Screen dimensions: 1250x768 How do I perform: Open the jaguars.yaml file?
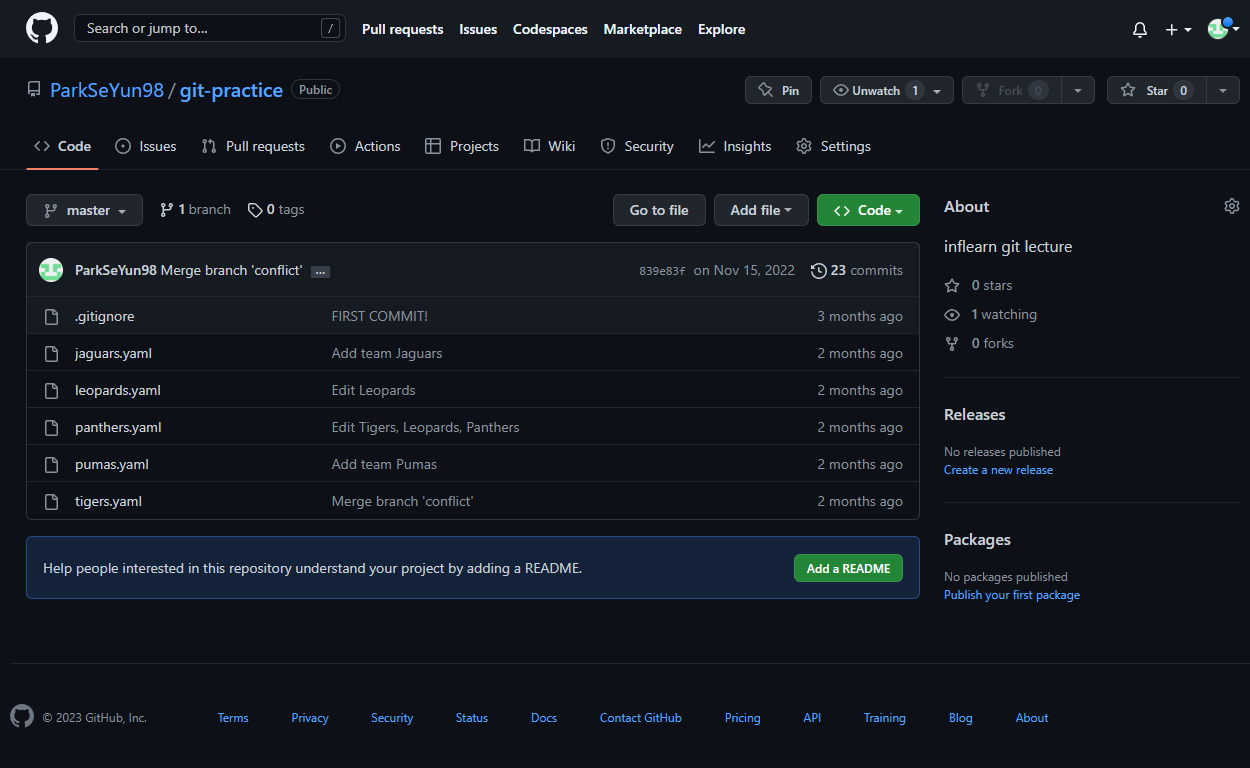[113, 353]
